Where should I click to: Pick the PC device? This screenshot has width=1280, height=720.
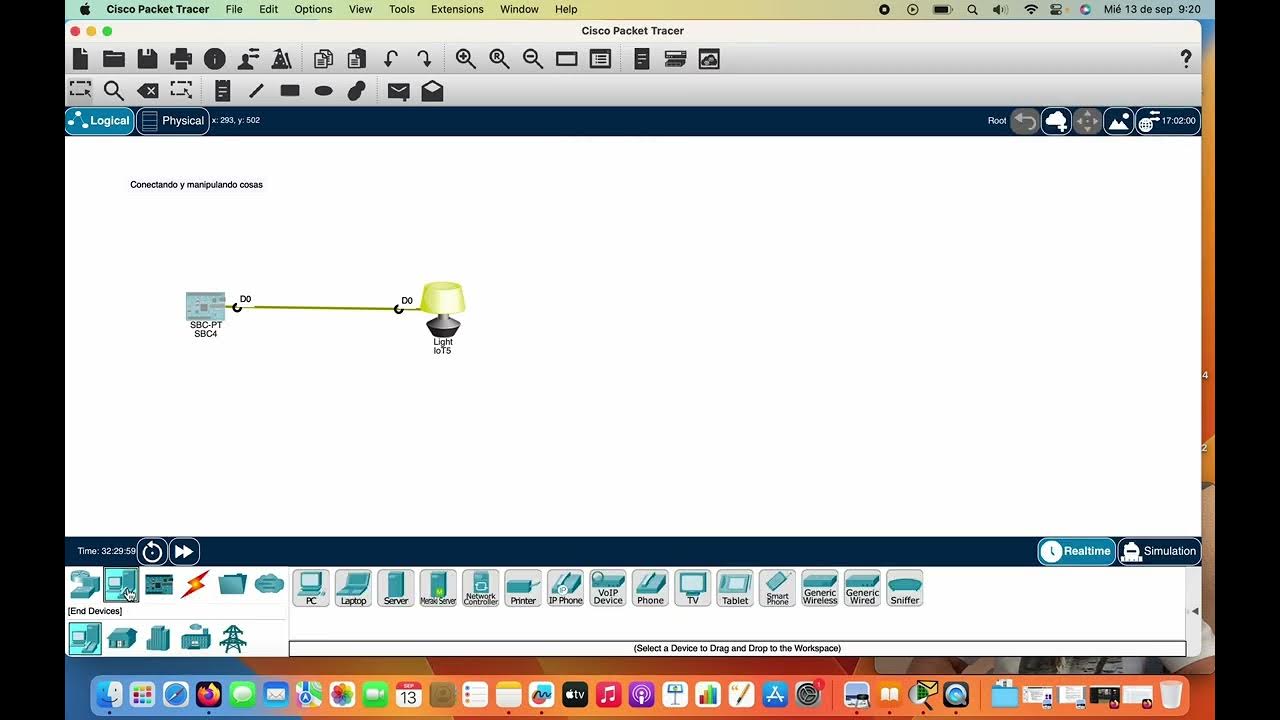311,588
